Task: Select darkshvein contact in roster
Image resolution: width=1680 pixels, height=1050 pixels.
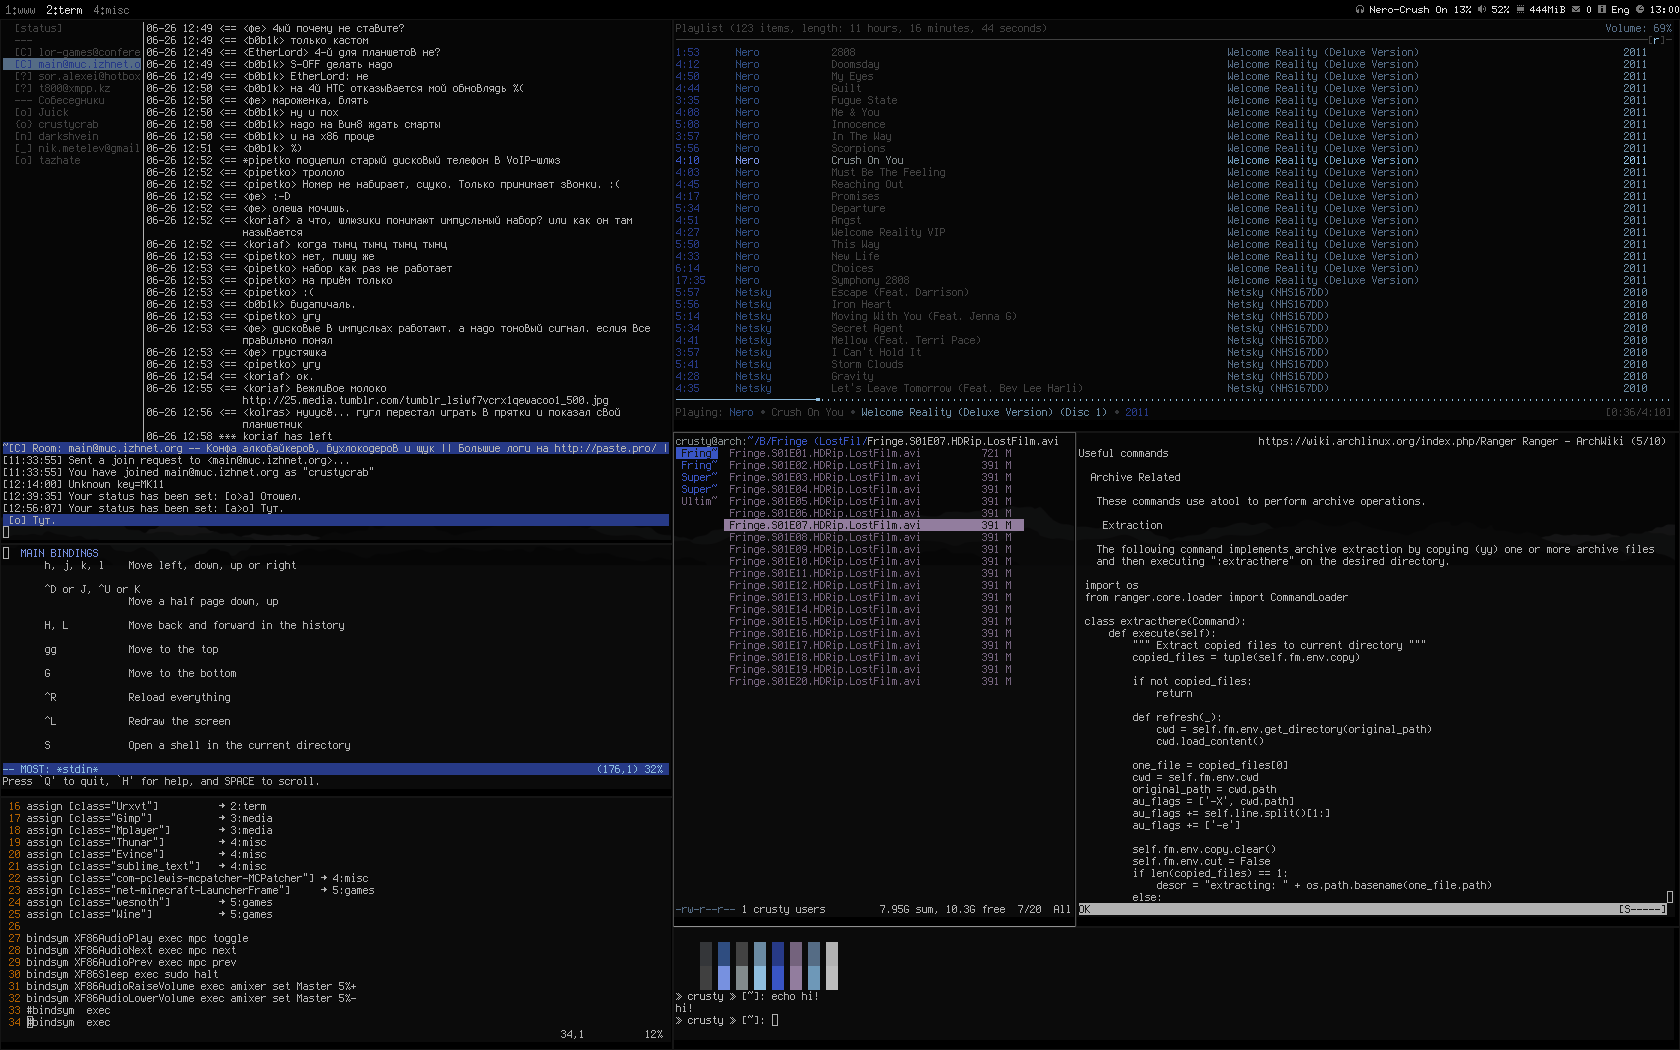Action: coord(56,136)
